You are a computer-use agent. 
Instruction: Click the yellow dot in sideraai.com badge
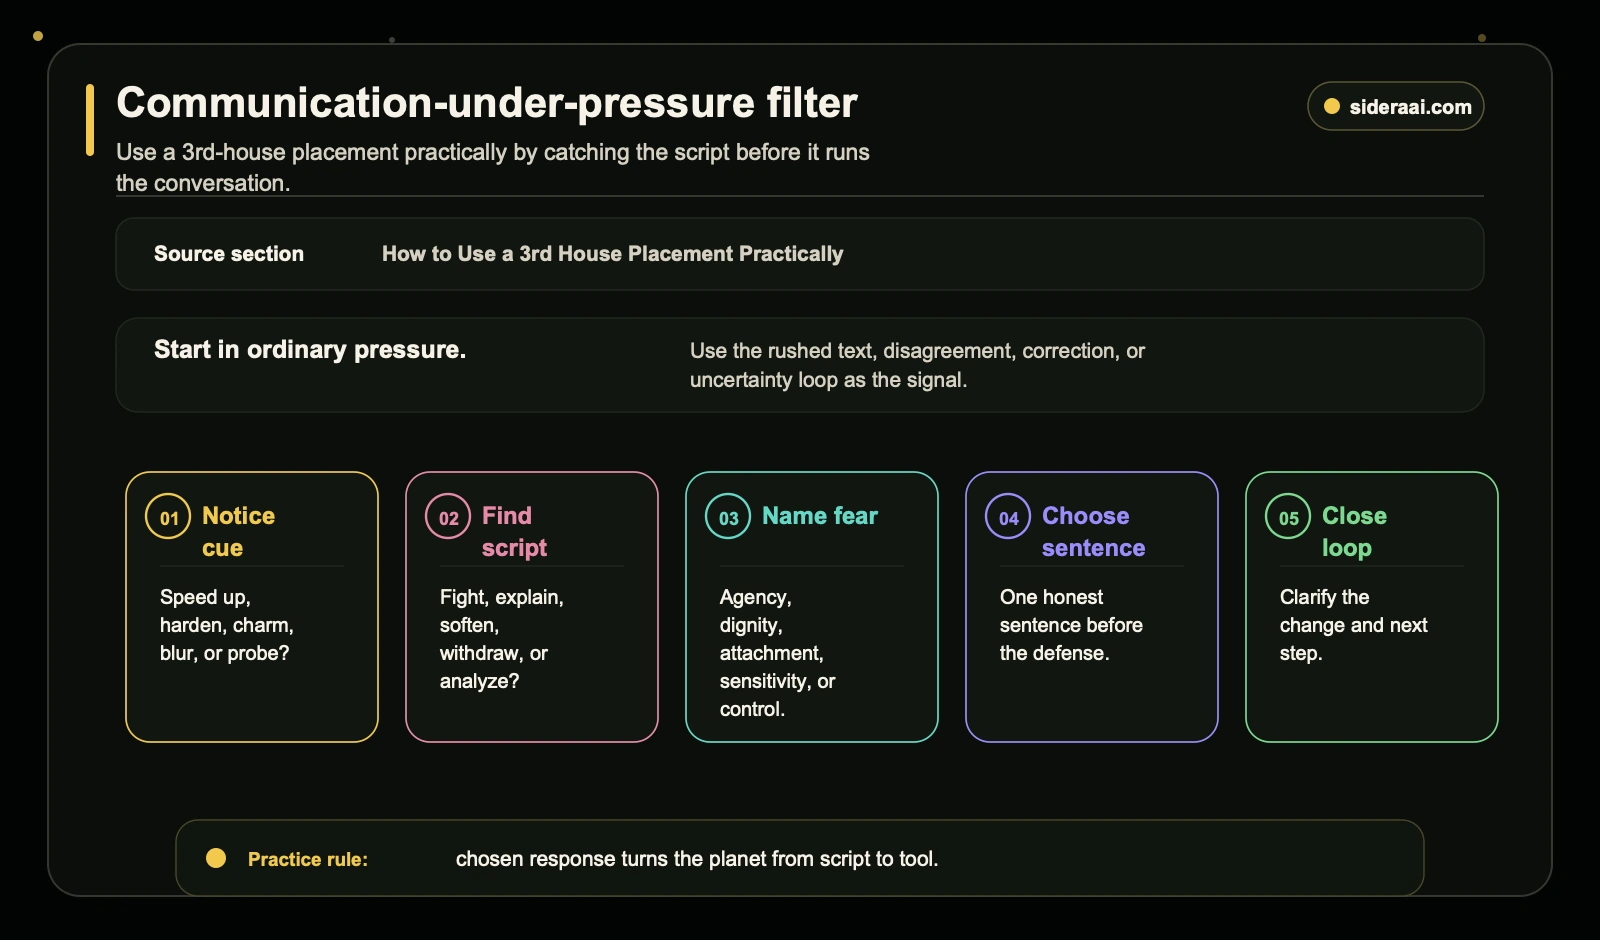(1332, 106)
